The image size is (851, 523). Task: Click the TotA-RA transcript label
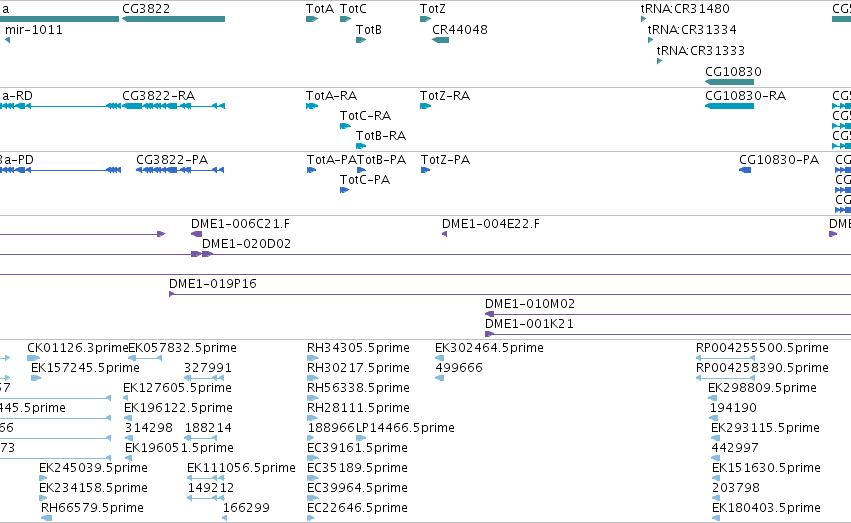pyautogui.click(x=332, y=95)
